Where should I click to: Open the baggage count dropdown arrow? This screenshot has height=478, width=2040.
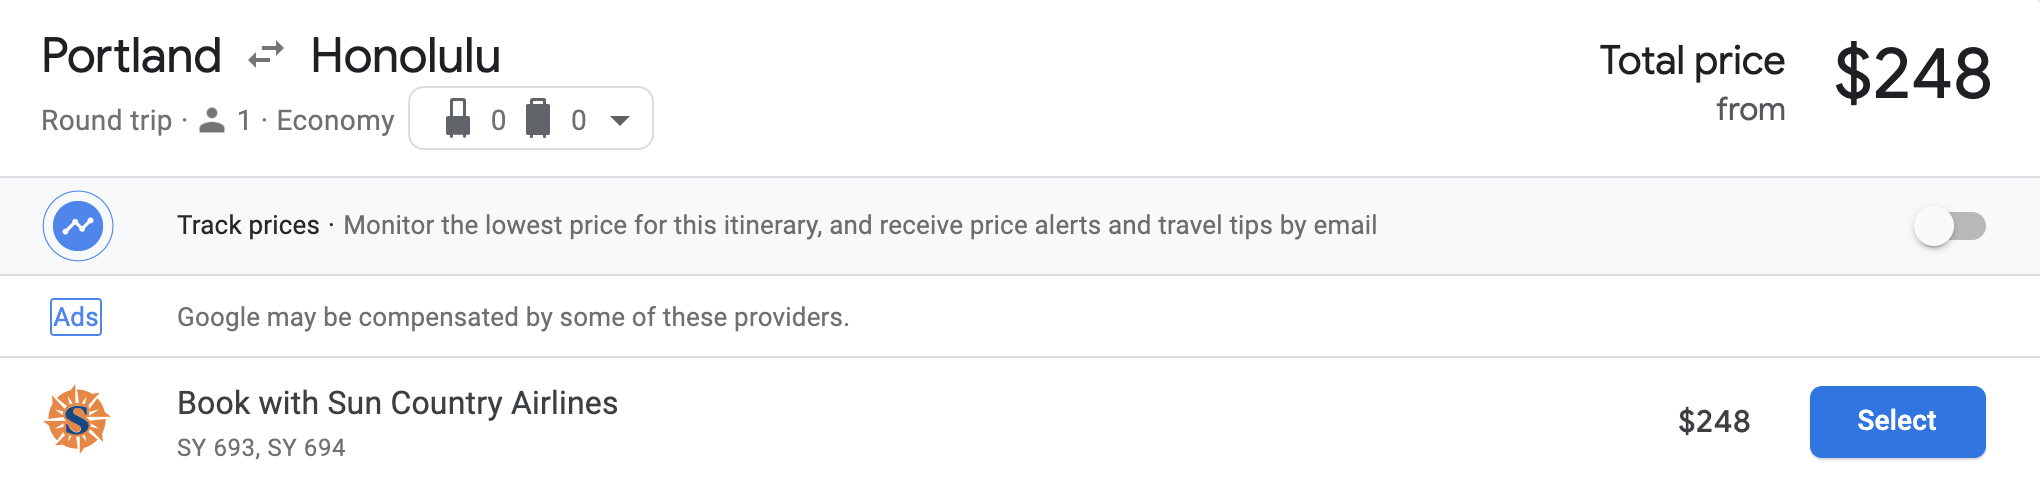[x=620, y=120]
